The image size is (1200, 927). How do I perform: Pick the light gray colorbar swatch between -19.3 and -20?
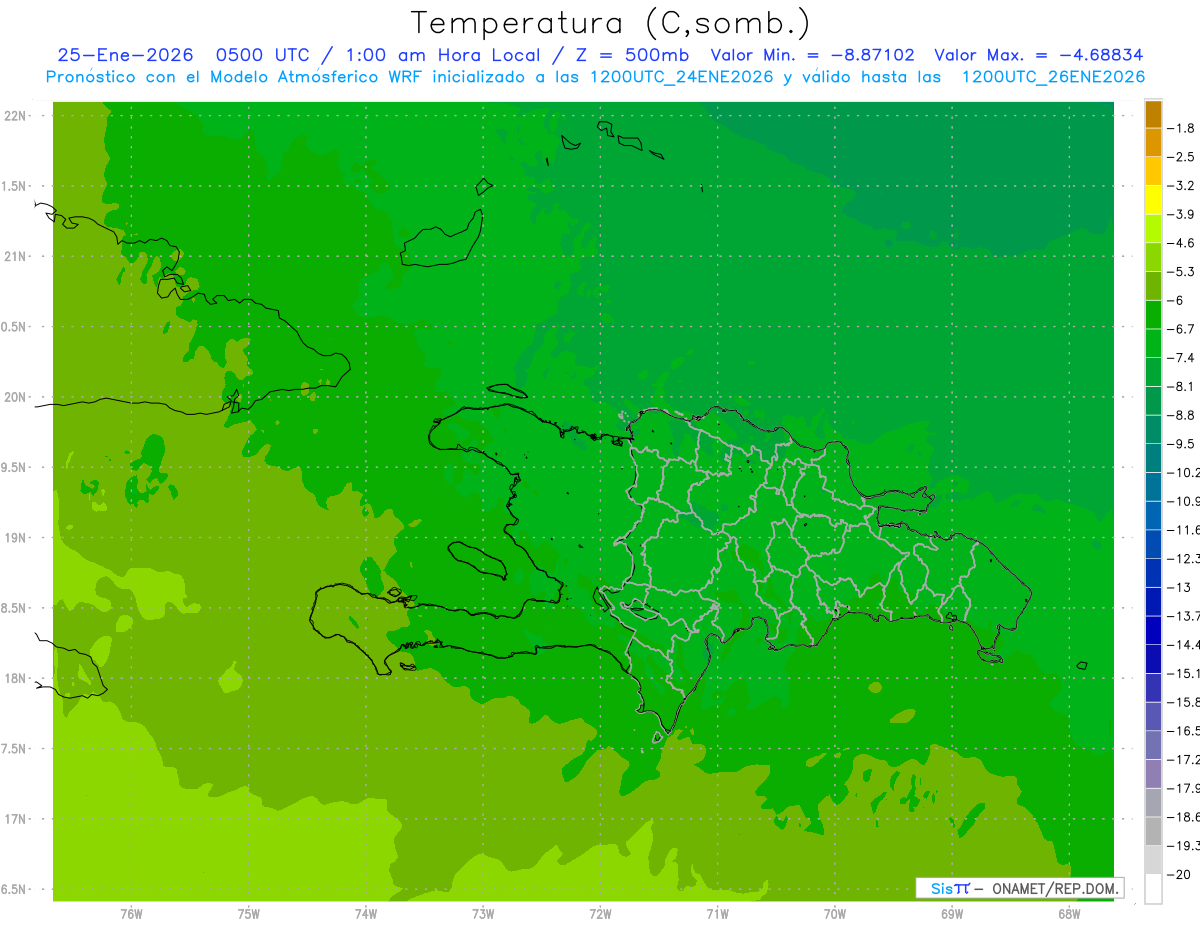point(1153,859)
